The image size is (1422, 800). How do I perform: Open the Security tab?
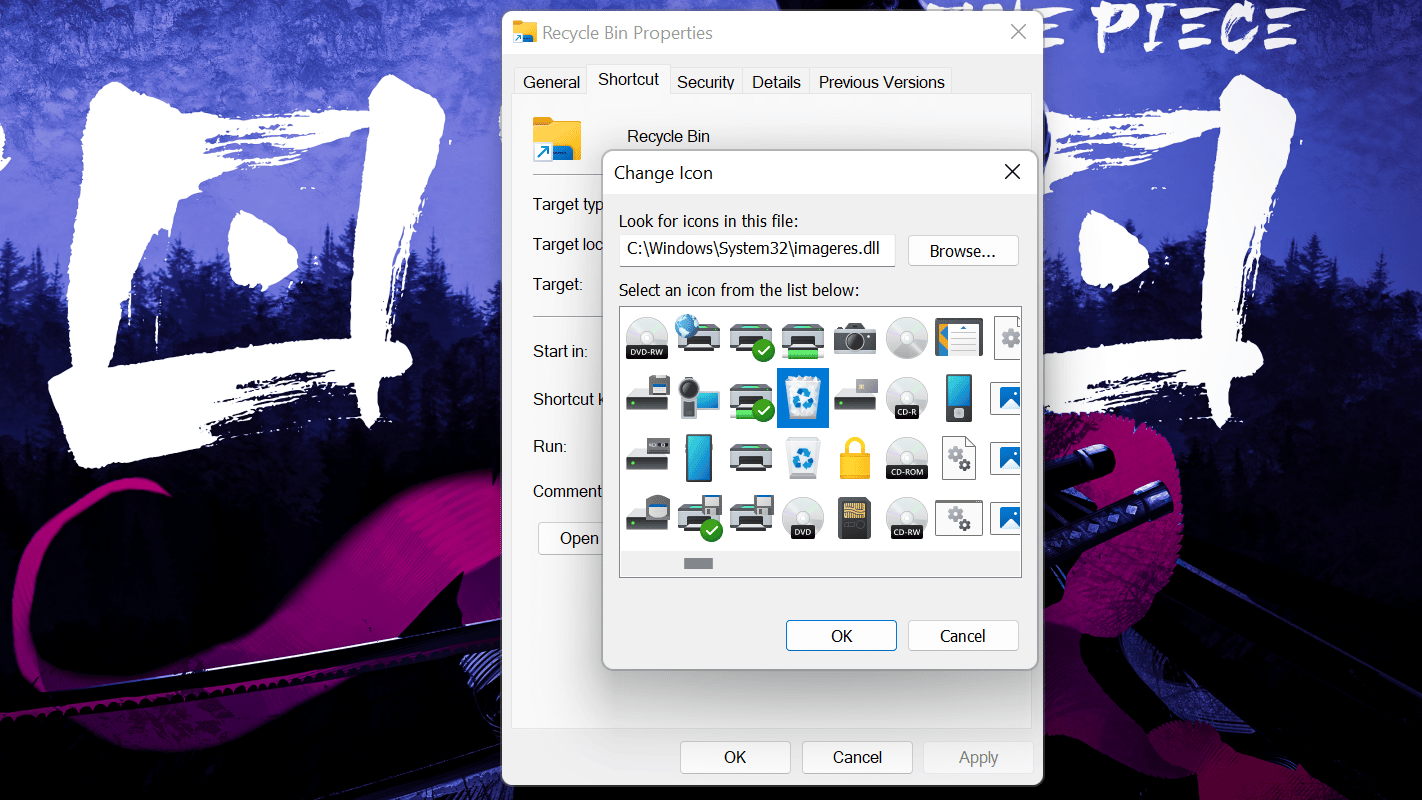coord(705,82)
